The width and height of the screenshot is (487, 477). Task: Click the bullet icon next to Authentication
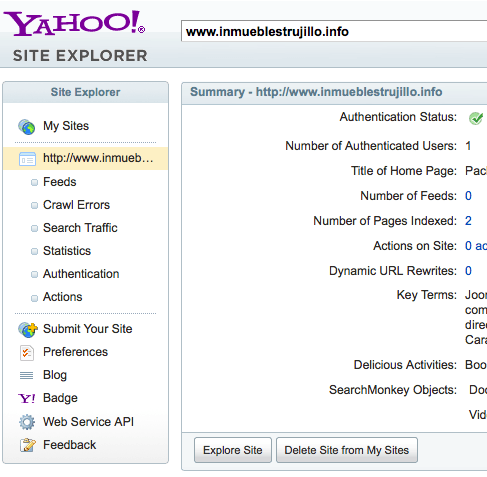34,274
